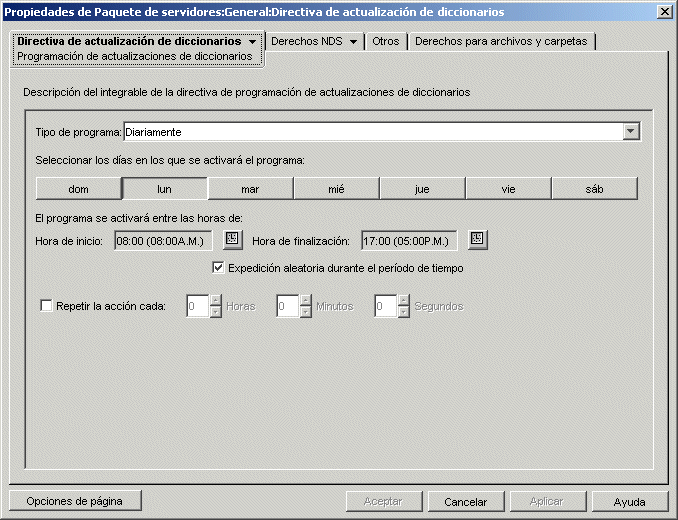Enable the Repetir la acción cada checkbox
The width and height of the screenshot is (678, 520).
(46, 306)
